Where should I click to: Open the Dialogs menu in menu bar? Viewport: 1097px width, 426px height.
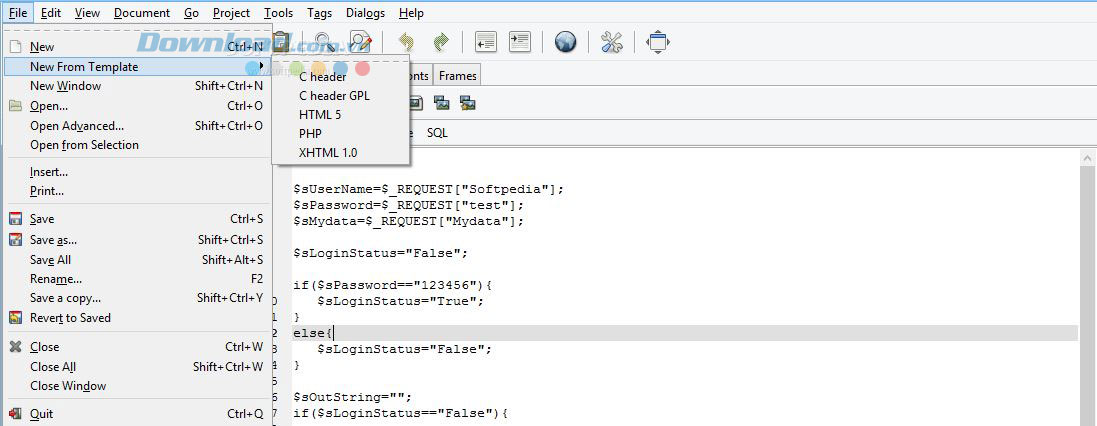coord(365,13)
